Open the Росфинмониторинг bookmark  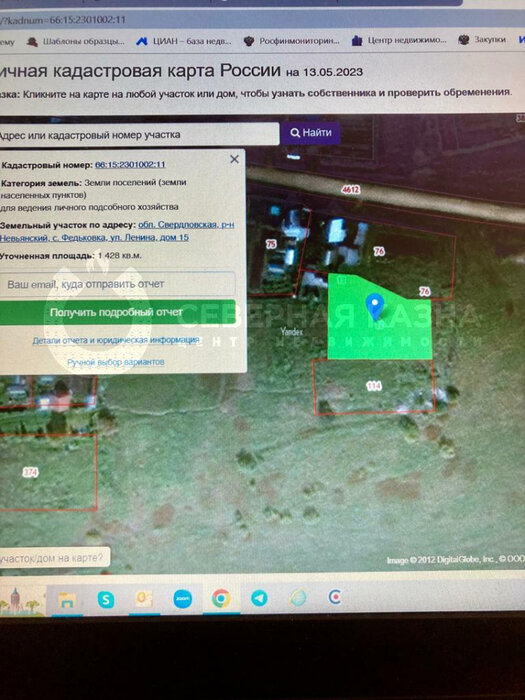[292, 41]
